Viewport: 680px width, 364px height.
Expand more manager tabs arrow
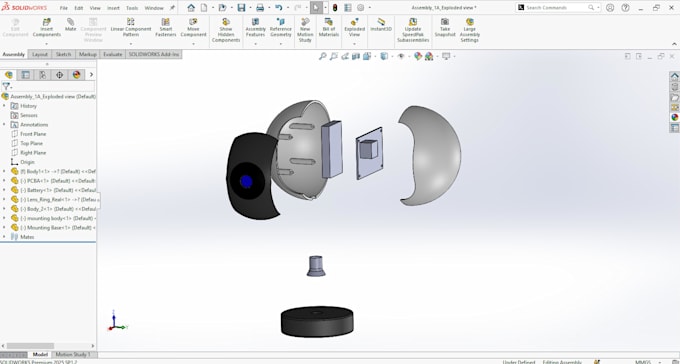tap(91, 75)
